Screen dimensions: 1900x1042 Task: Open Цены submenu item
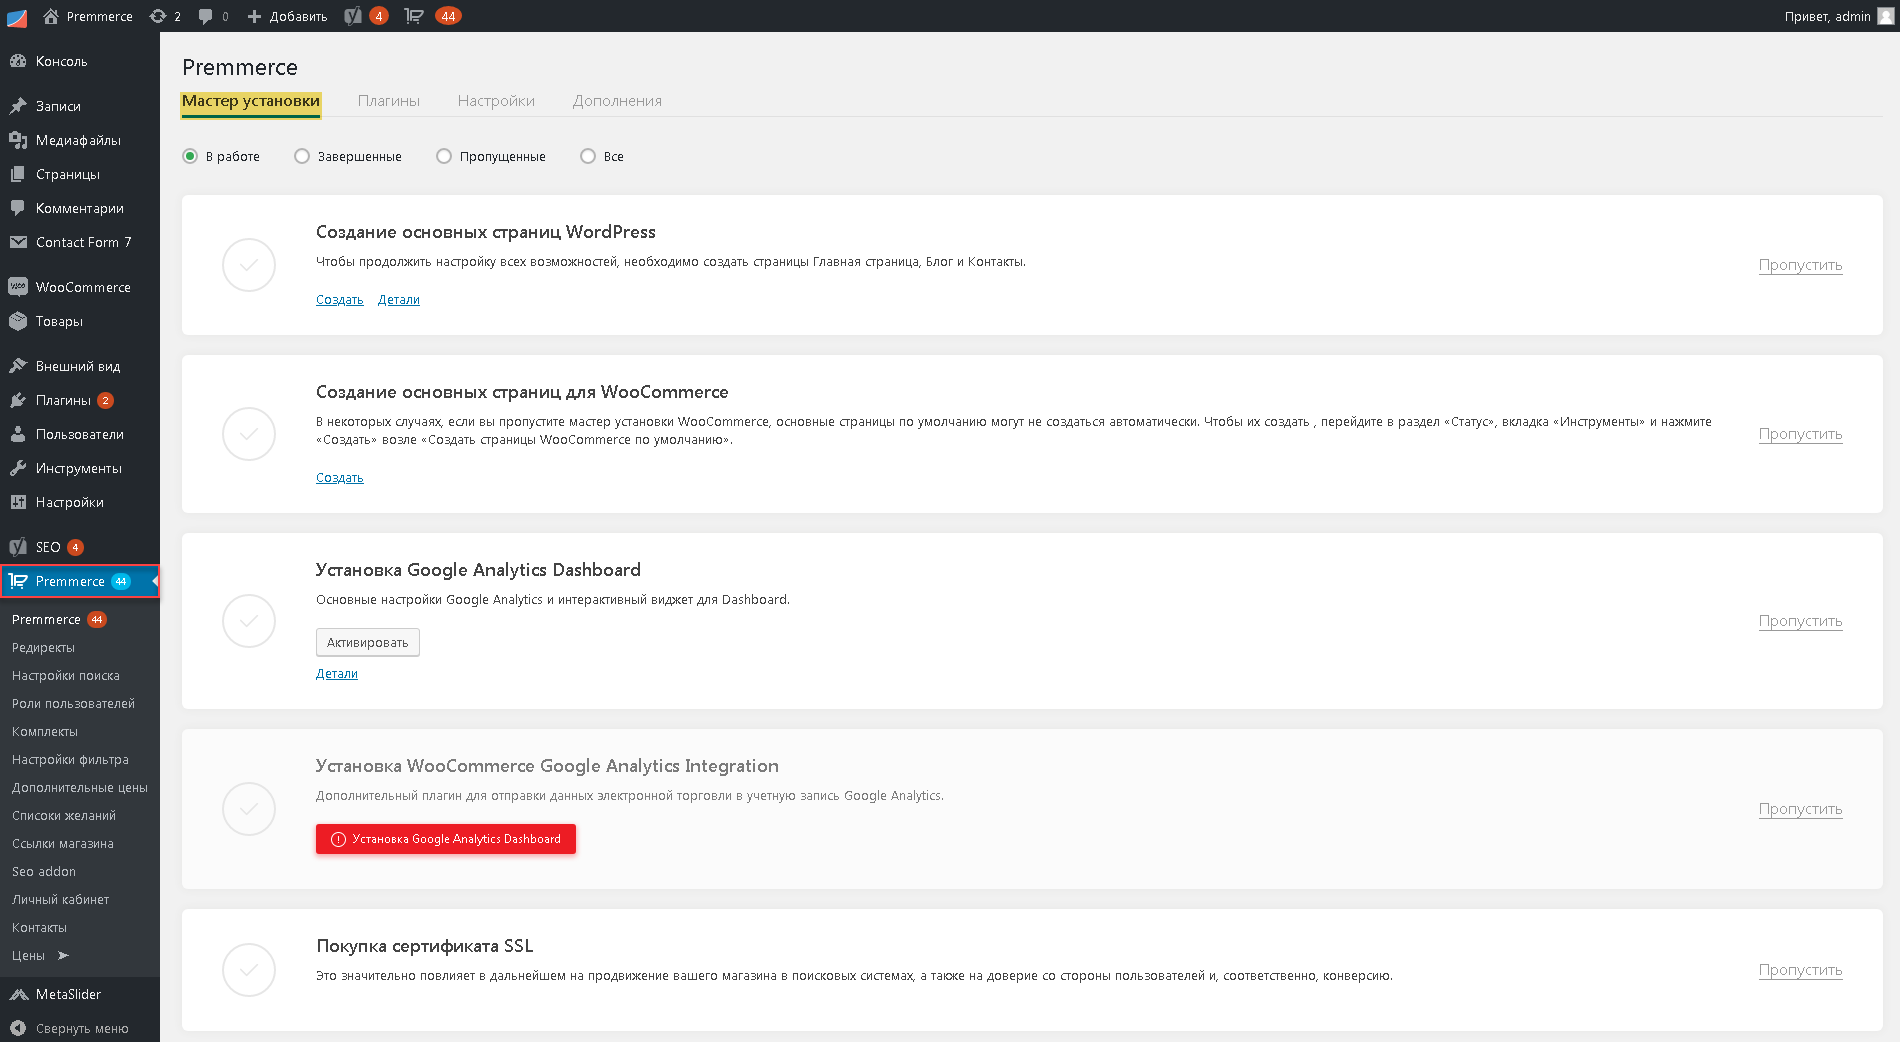click(28, 956)
